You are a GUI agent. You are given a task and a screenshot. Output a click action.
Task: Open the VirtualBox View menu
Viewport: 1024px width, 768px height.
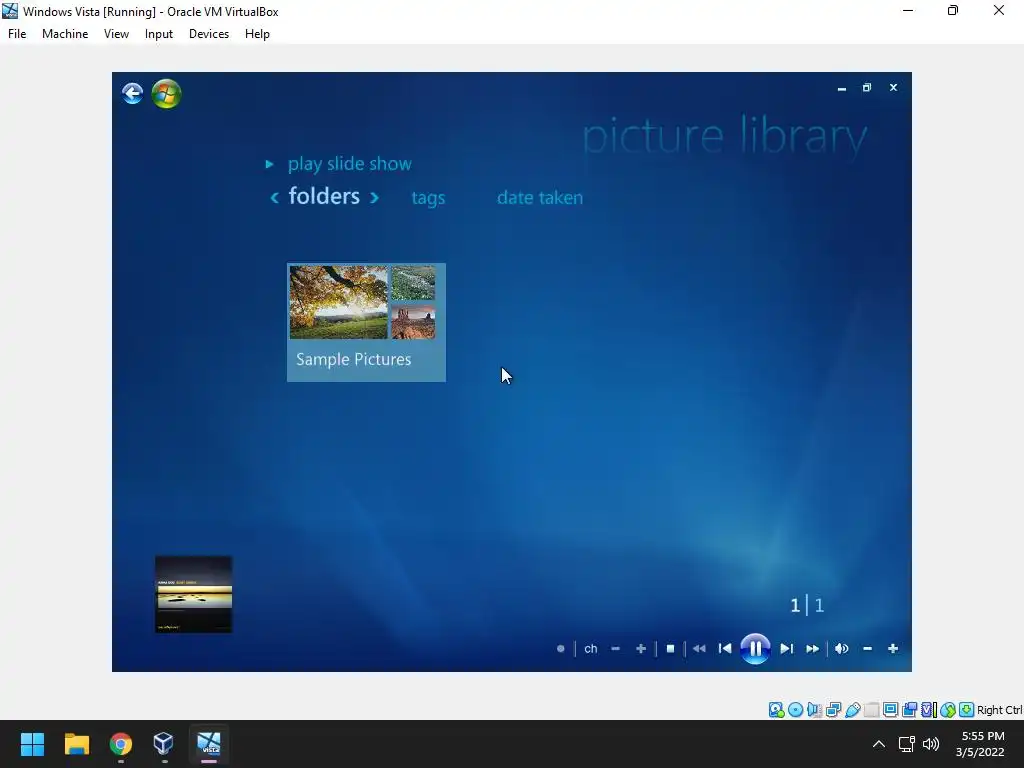pos(116,34)
